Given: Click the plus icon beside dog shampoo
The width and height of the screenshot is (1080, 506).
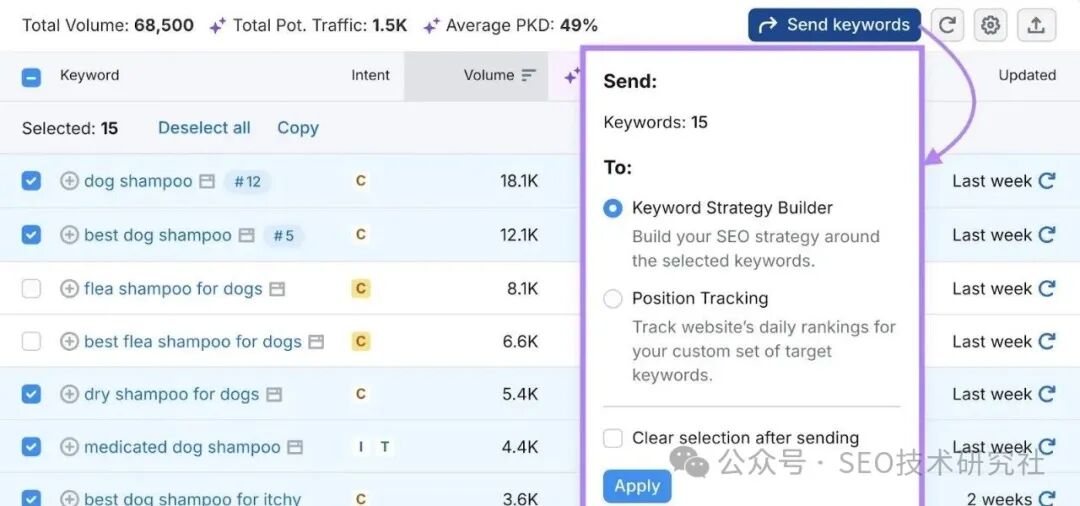Looking at the screenshot, I should click(x=69, y=181).
